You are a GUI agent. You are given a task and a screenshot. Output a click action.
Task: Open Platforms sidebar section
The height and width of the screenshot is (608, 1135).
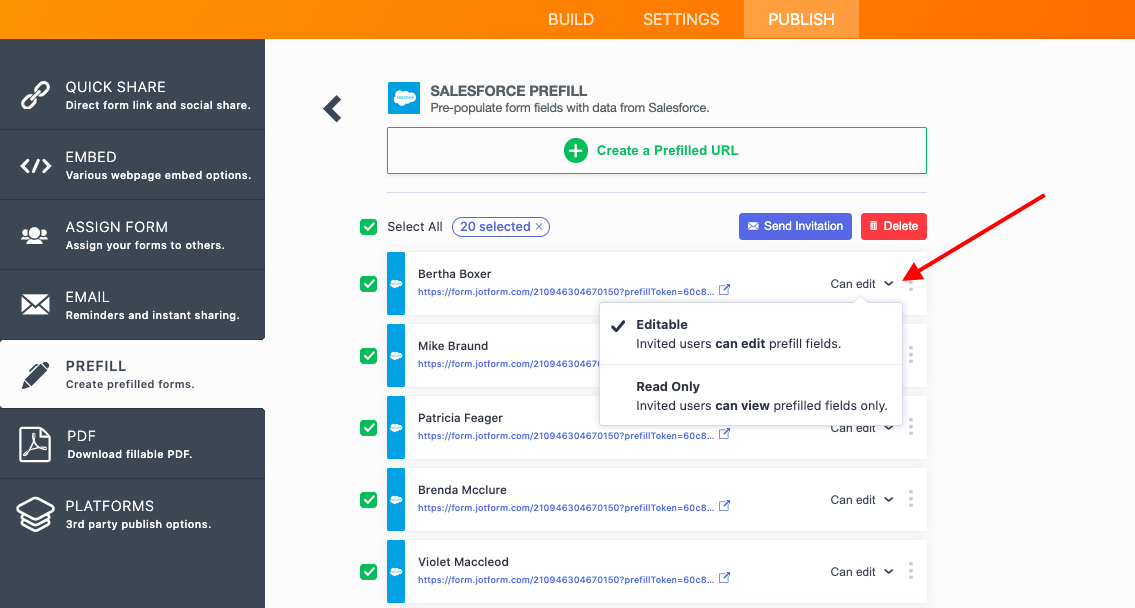(x=132, y=514)
